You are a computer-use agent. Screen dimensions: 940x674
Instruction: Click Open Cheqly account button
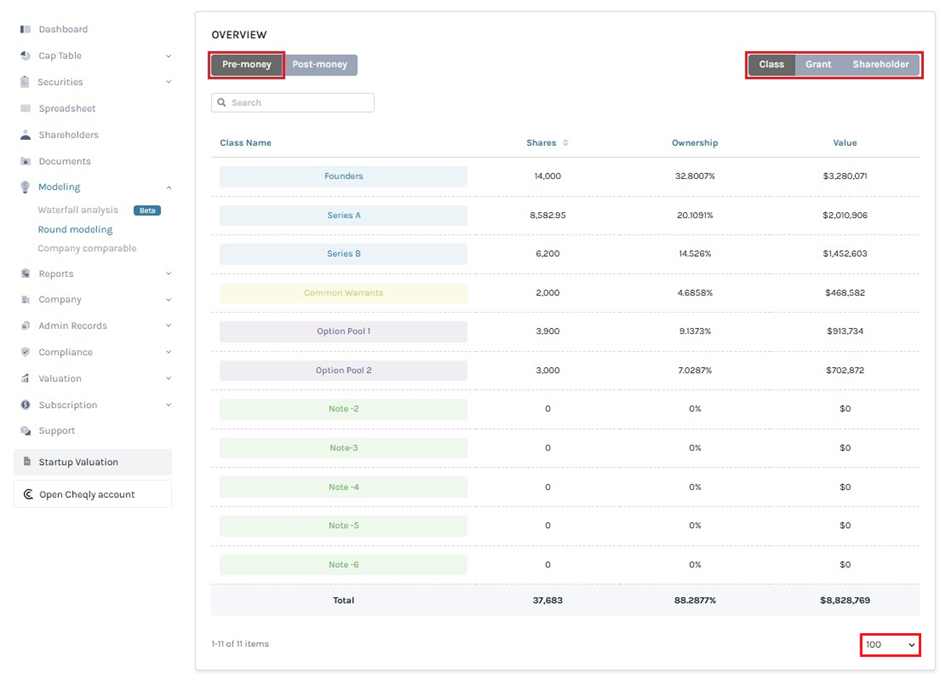coord(92,494)
